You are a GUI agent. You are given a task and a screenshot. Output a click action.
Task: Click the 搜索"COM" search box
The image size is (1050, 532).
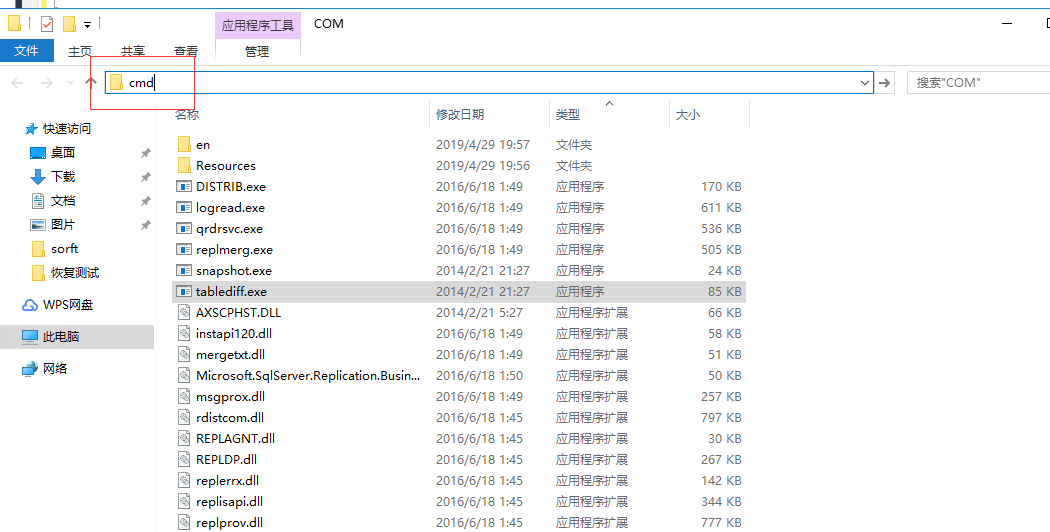978,82
